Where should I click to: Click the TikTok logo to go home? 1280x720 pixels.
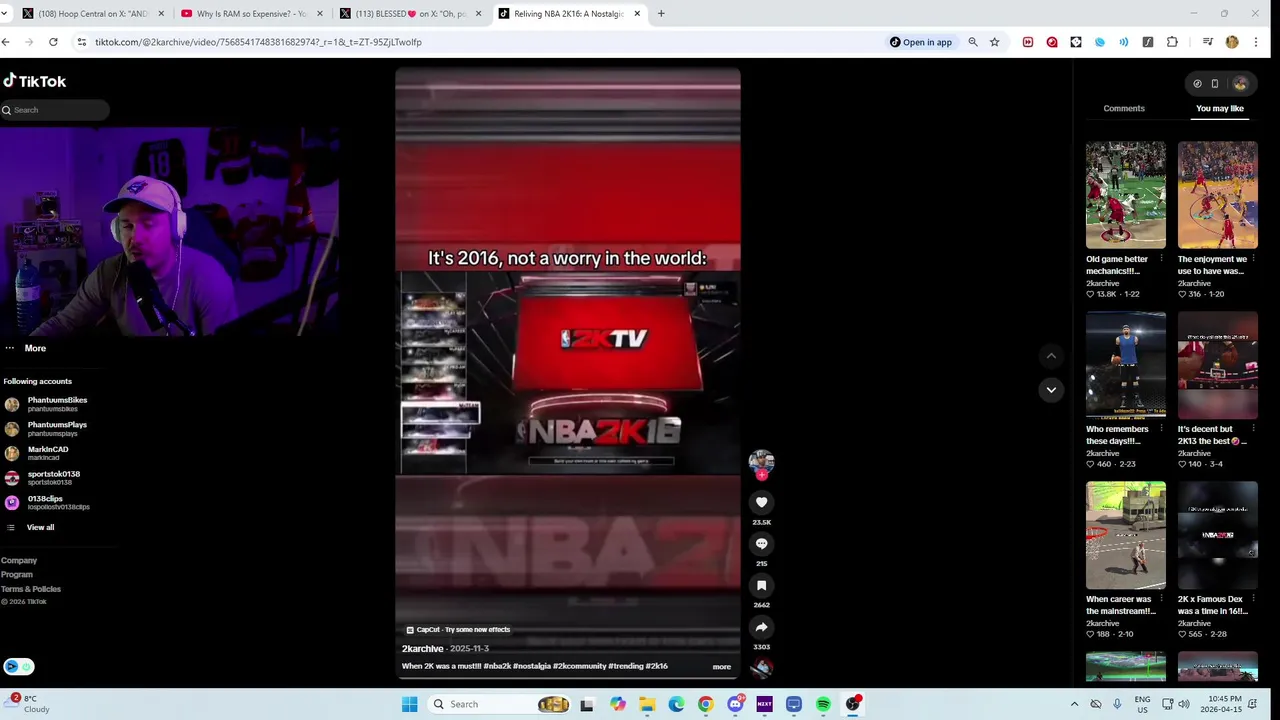[x=35, y=81]
